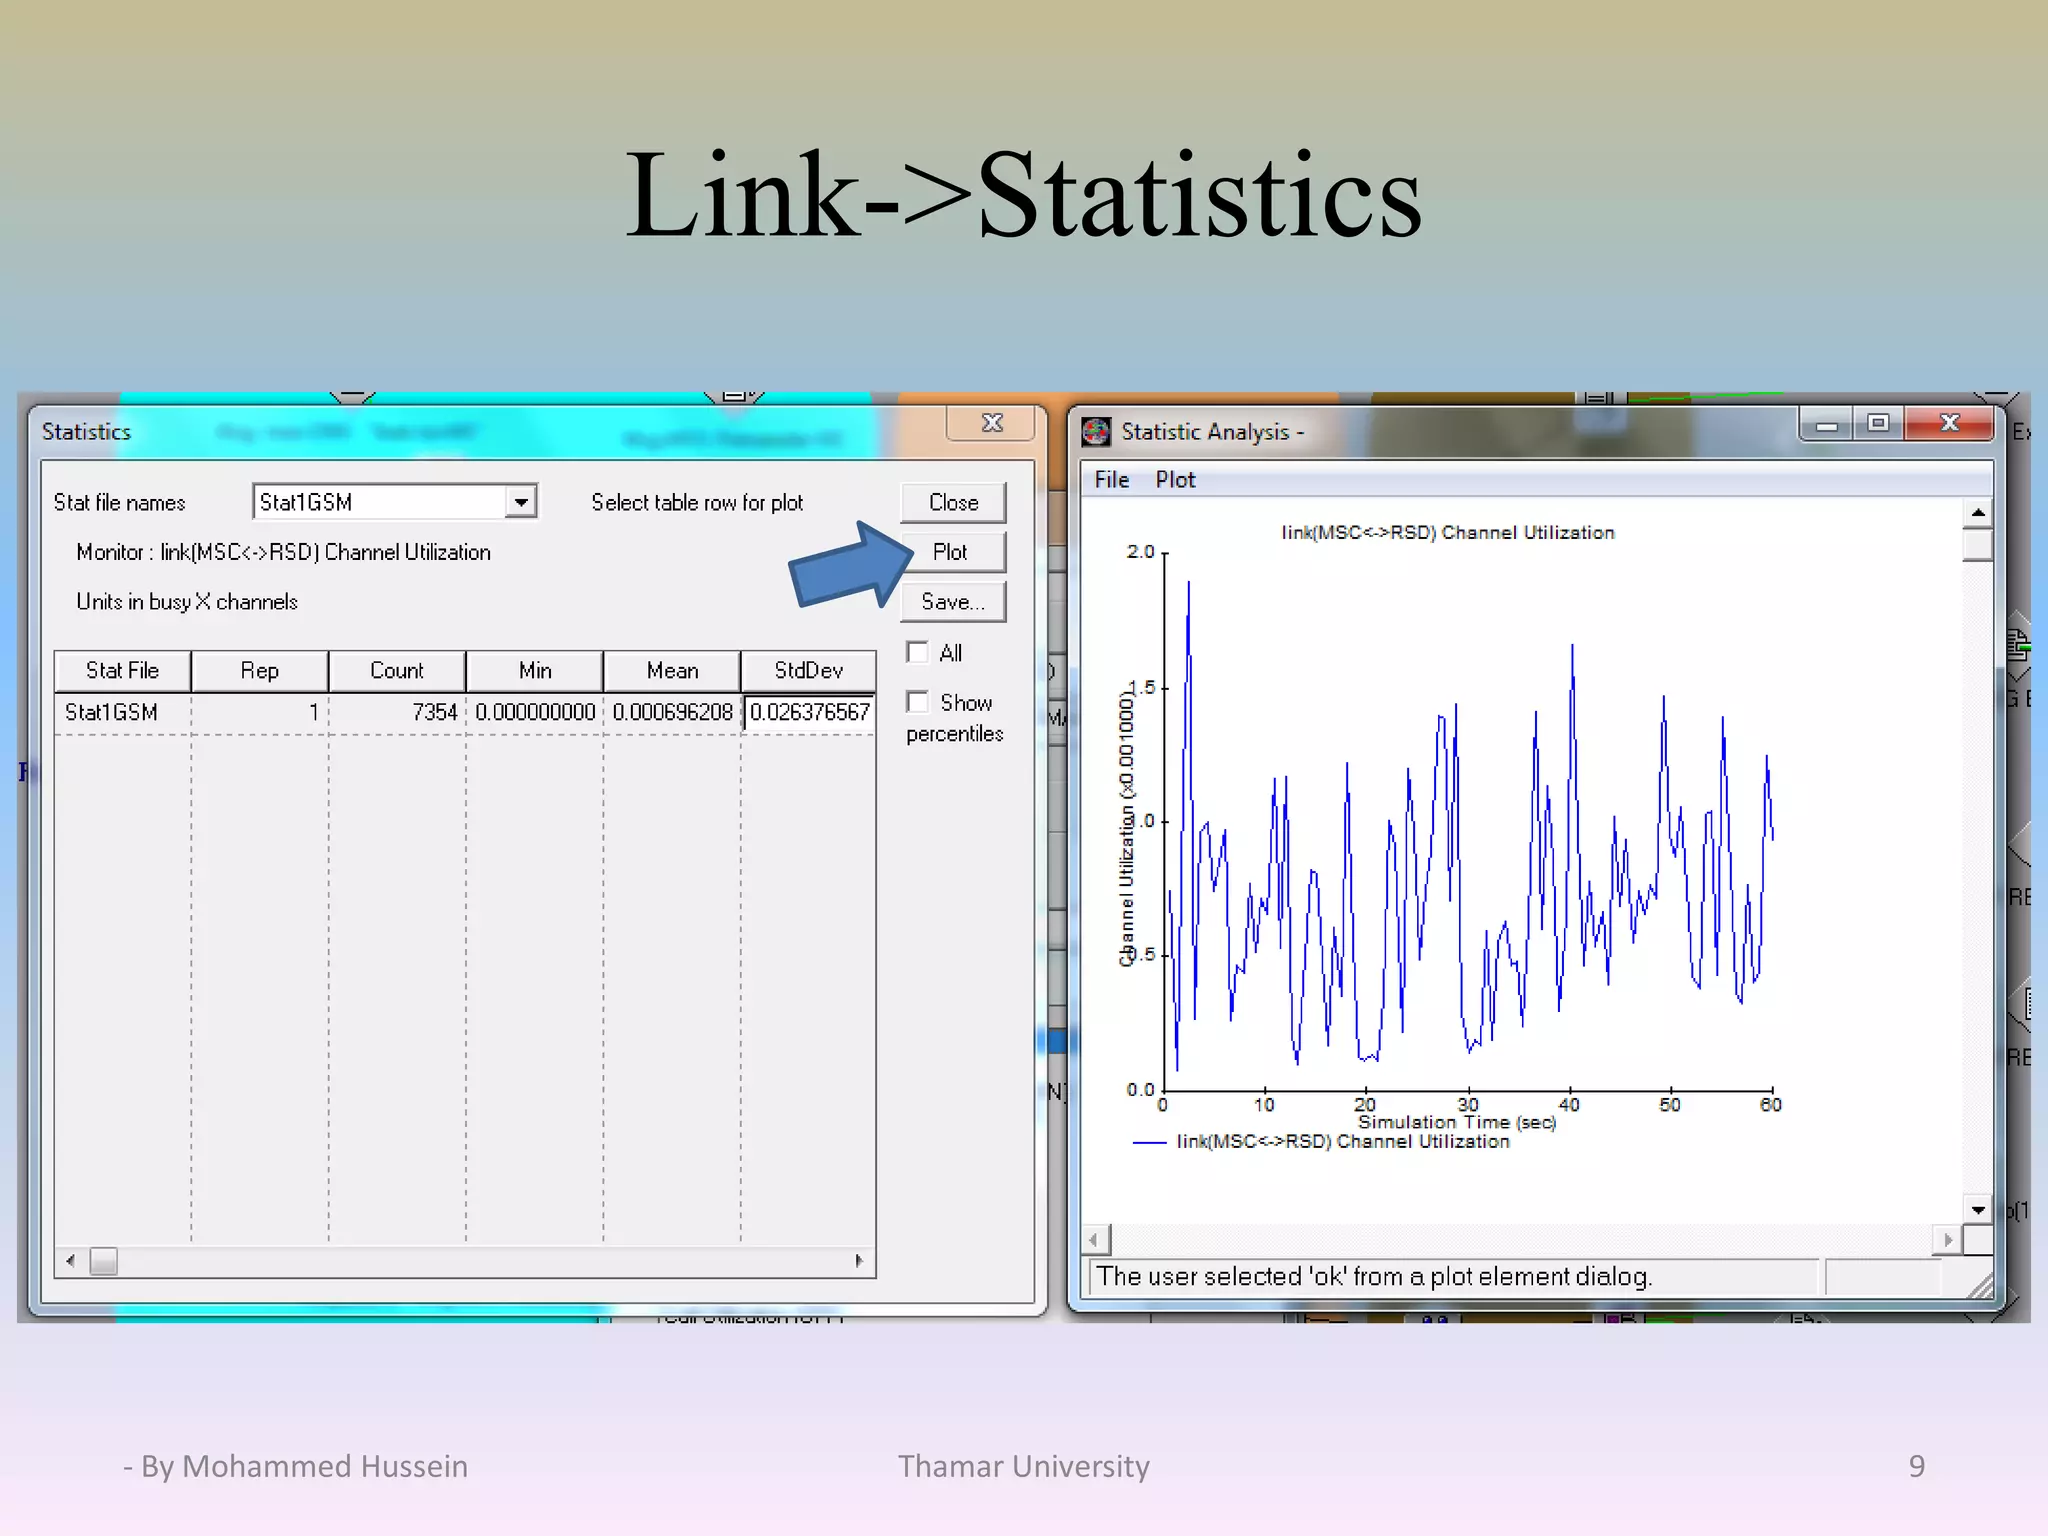Click plot area scroll down arrow
The width and height of the screenshot is (2048, 1536).
click(x=1977, y=1210)
